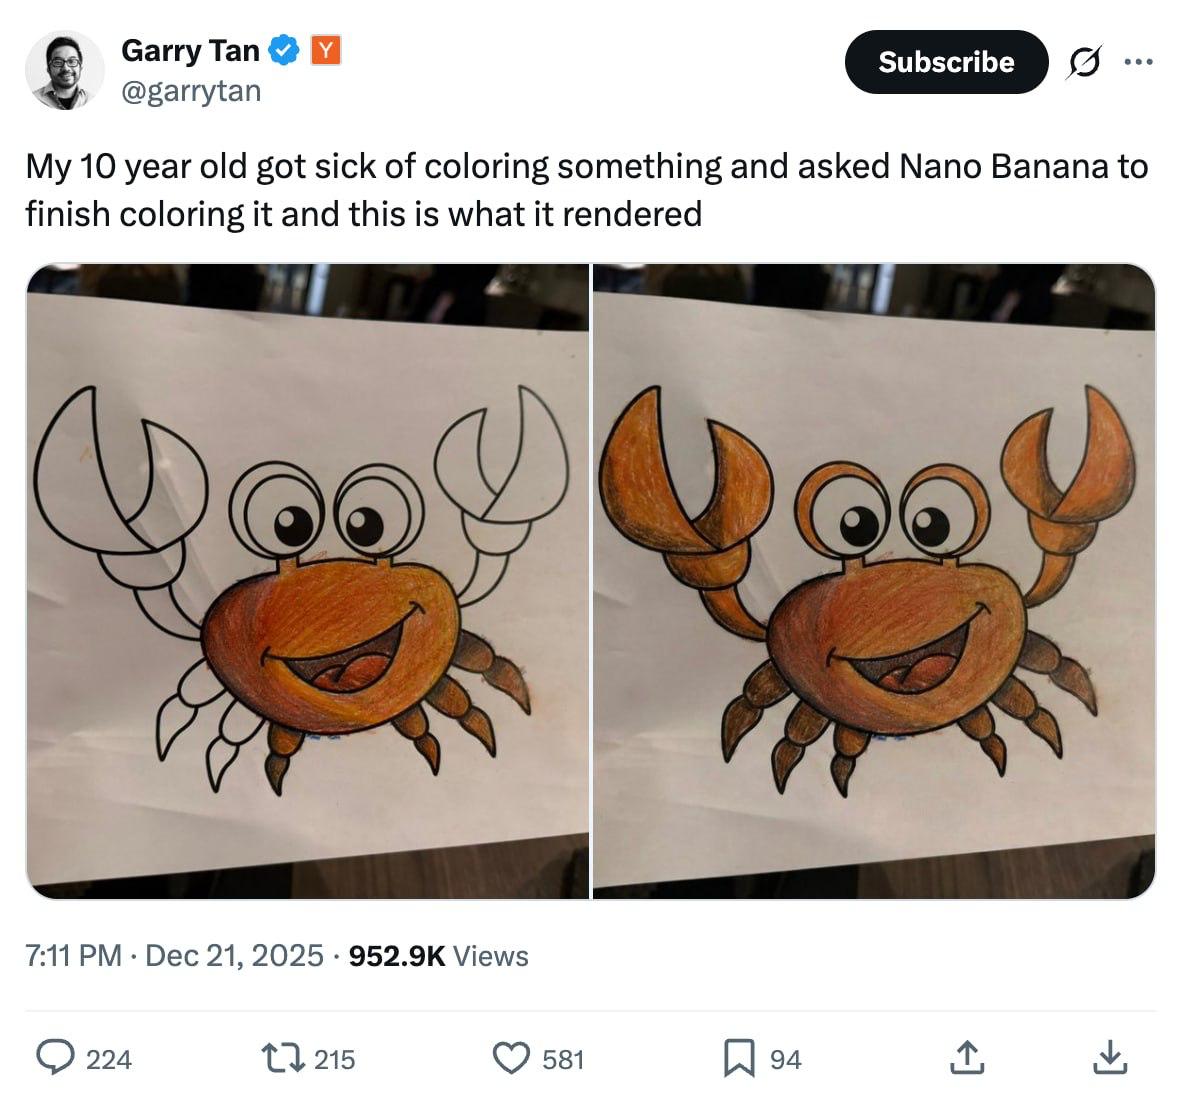Like the post with heart icon
The width and height of the screenshot is (1182, 1104).
tap(512, 1057)
